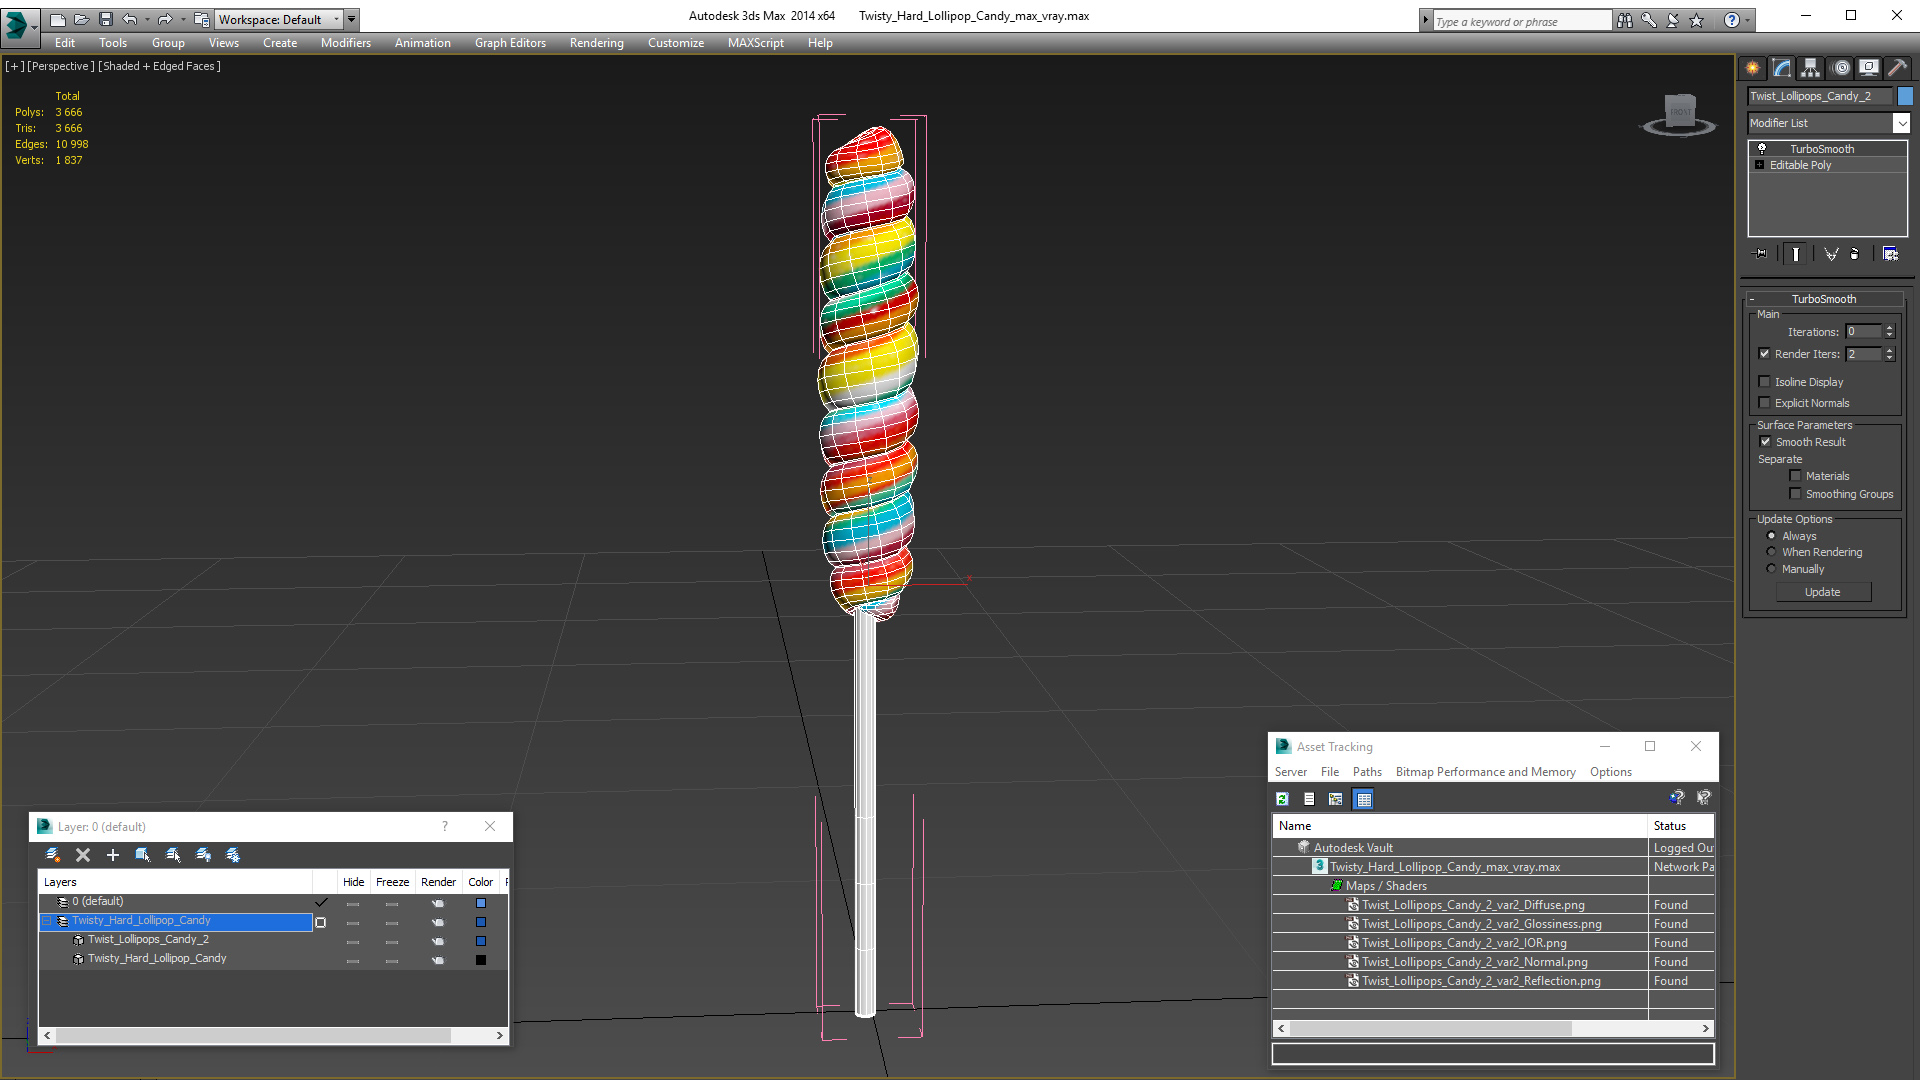Open Configure Modifier Sets icon
This screenshot has height=1080, width=1920.
pyautogui.click(x=1890, y=254)
